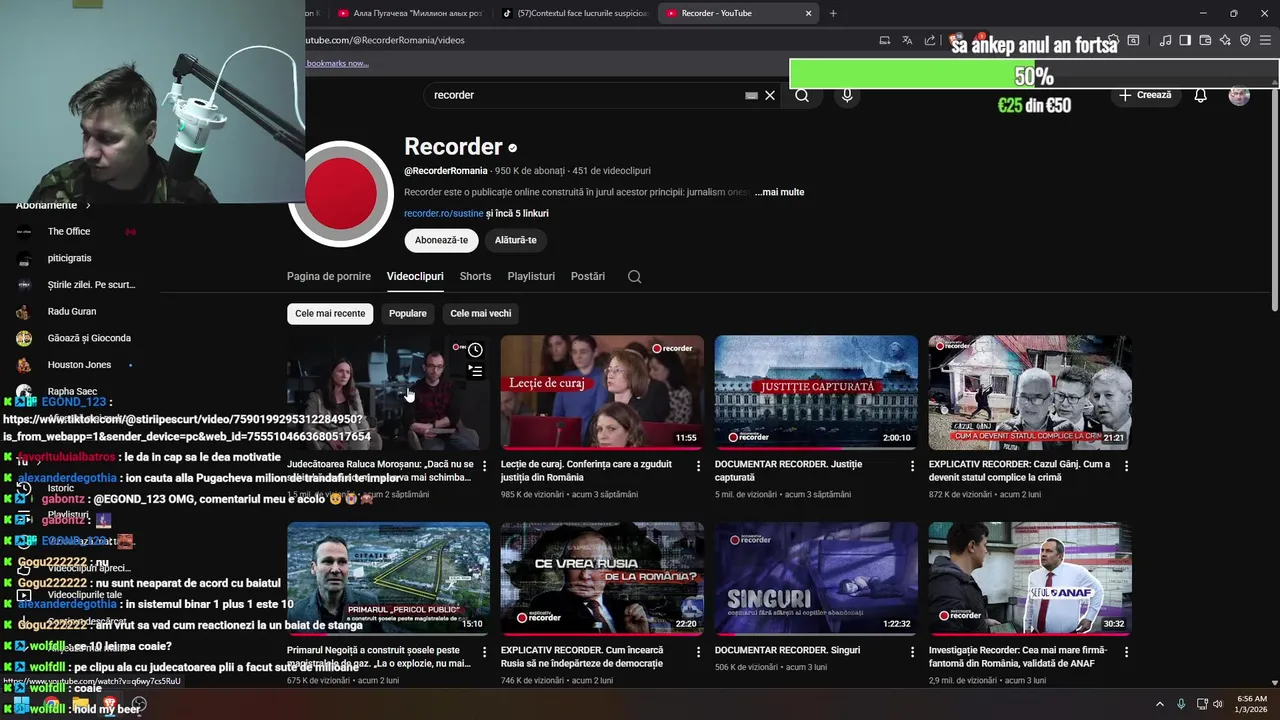The height and width of the screenshot is (720, 1280).
Task: Click the Creează create button
Action: pos(1145,95)
